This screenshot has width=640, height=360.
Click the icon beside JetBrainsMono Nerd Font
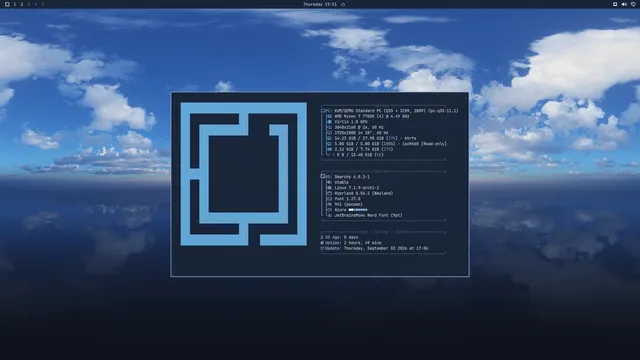point(329,216)
